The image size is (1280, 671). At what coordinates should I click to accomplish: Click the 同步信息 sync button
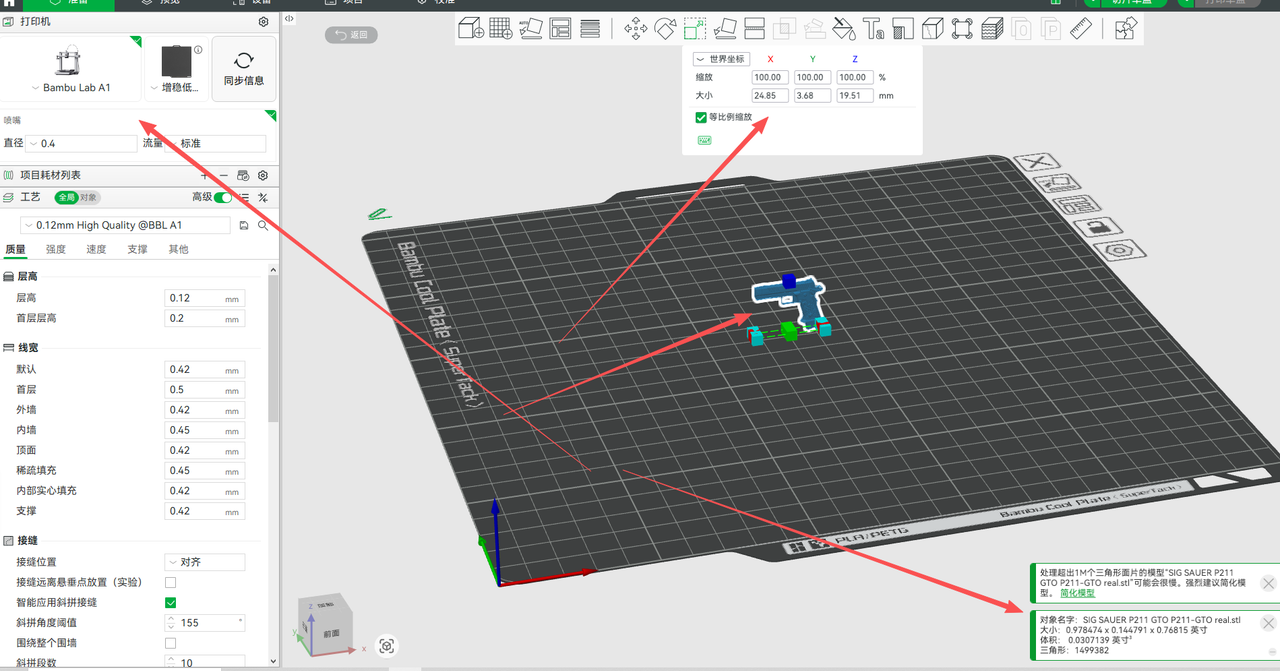[x=244, y=68]
